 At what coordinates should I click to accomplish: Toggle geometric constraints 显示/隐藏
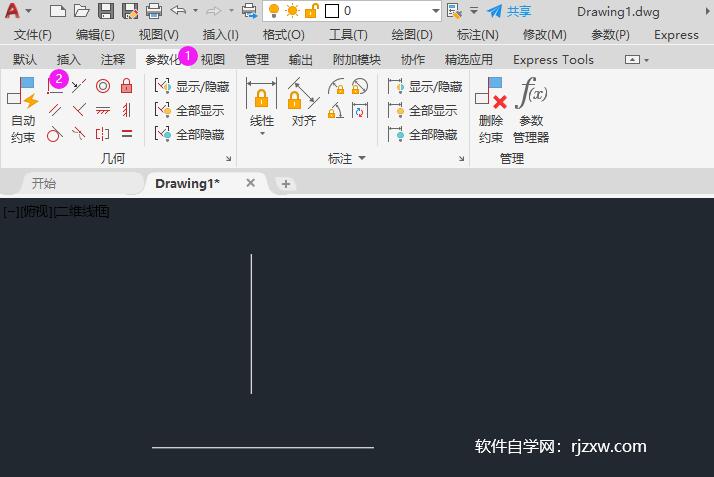click(x=192, y=86)
